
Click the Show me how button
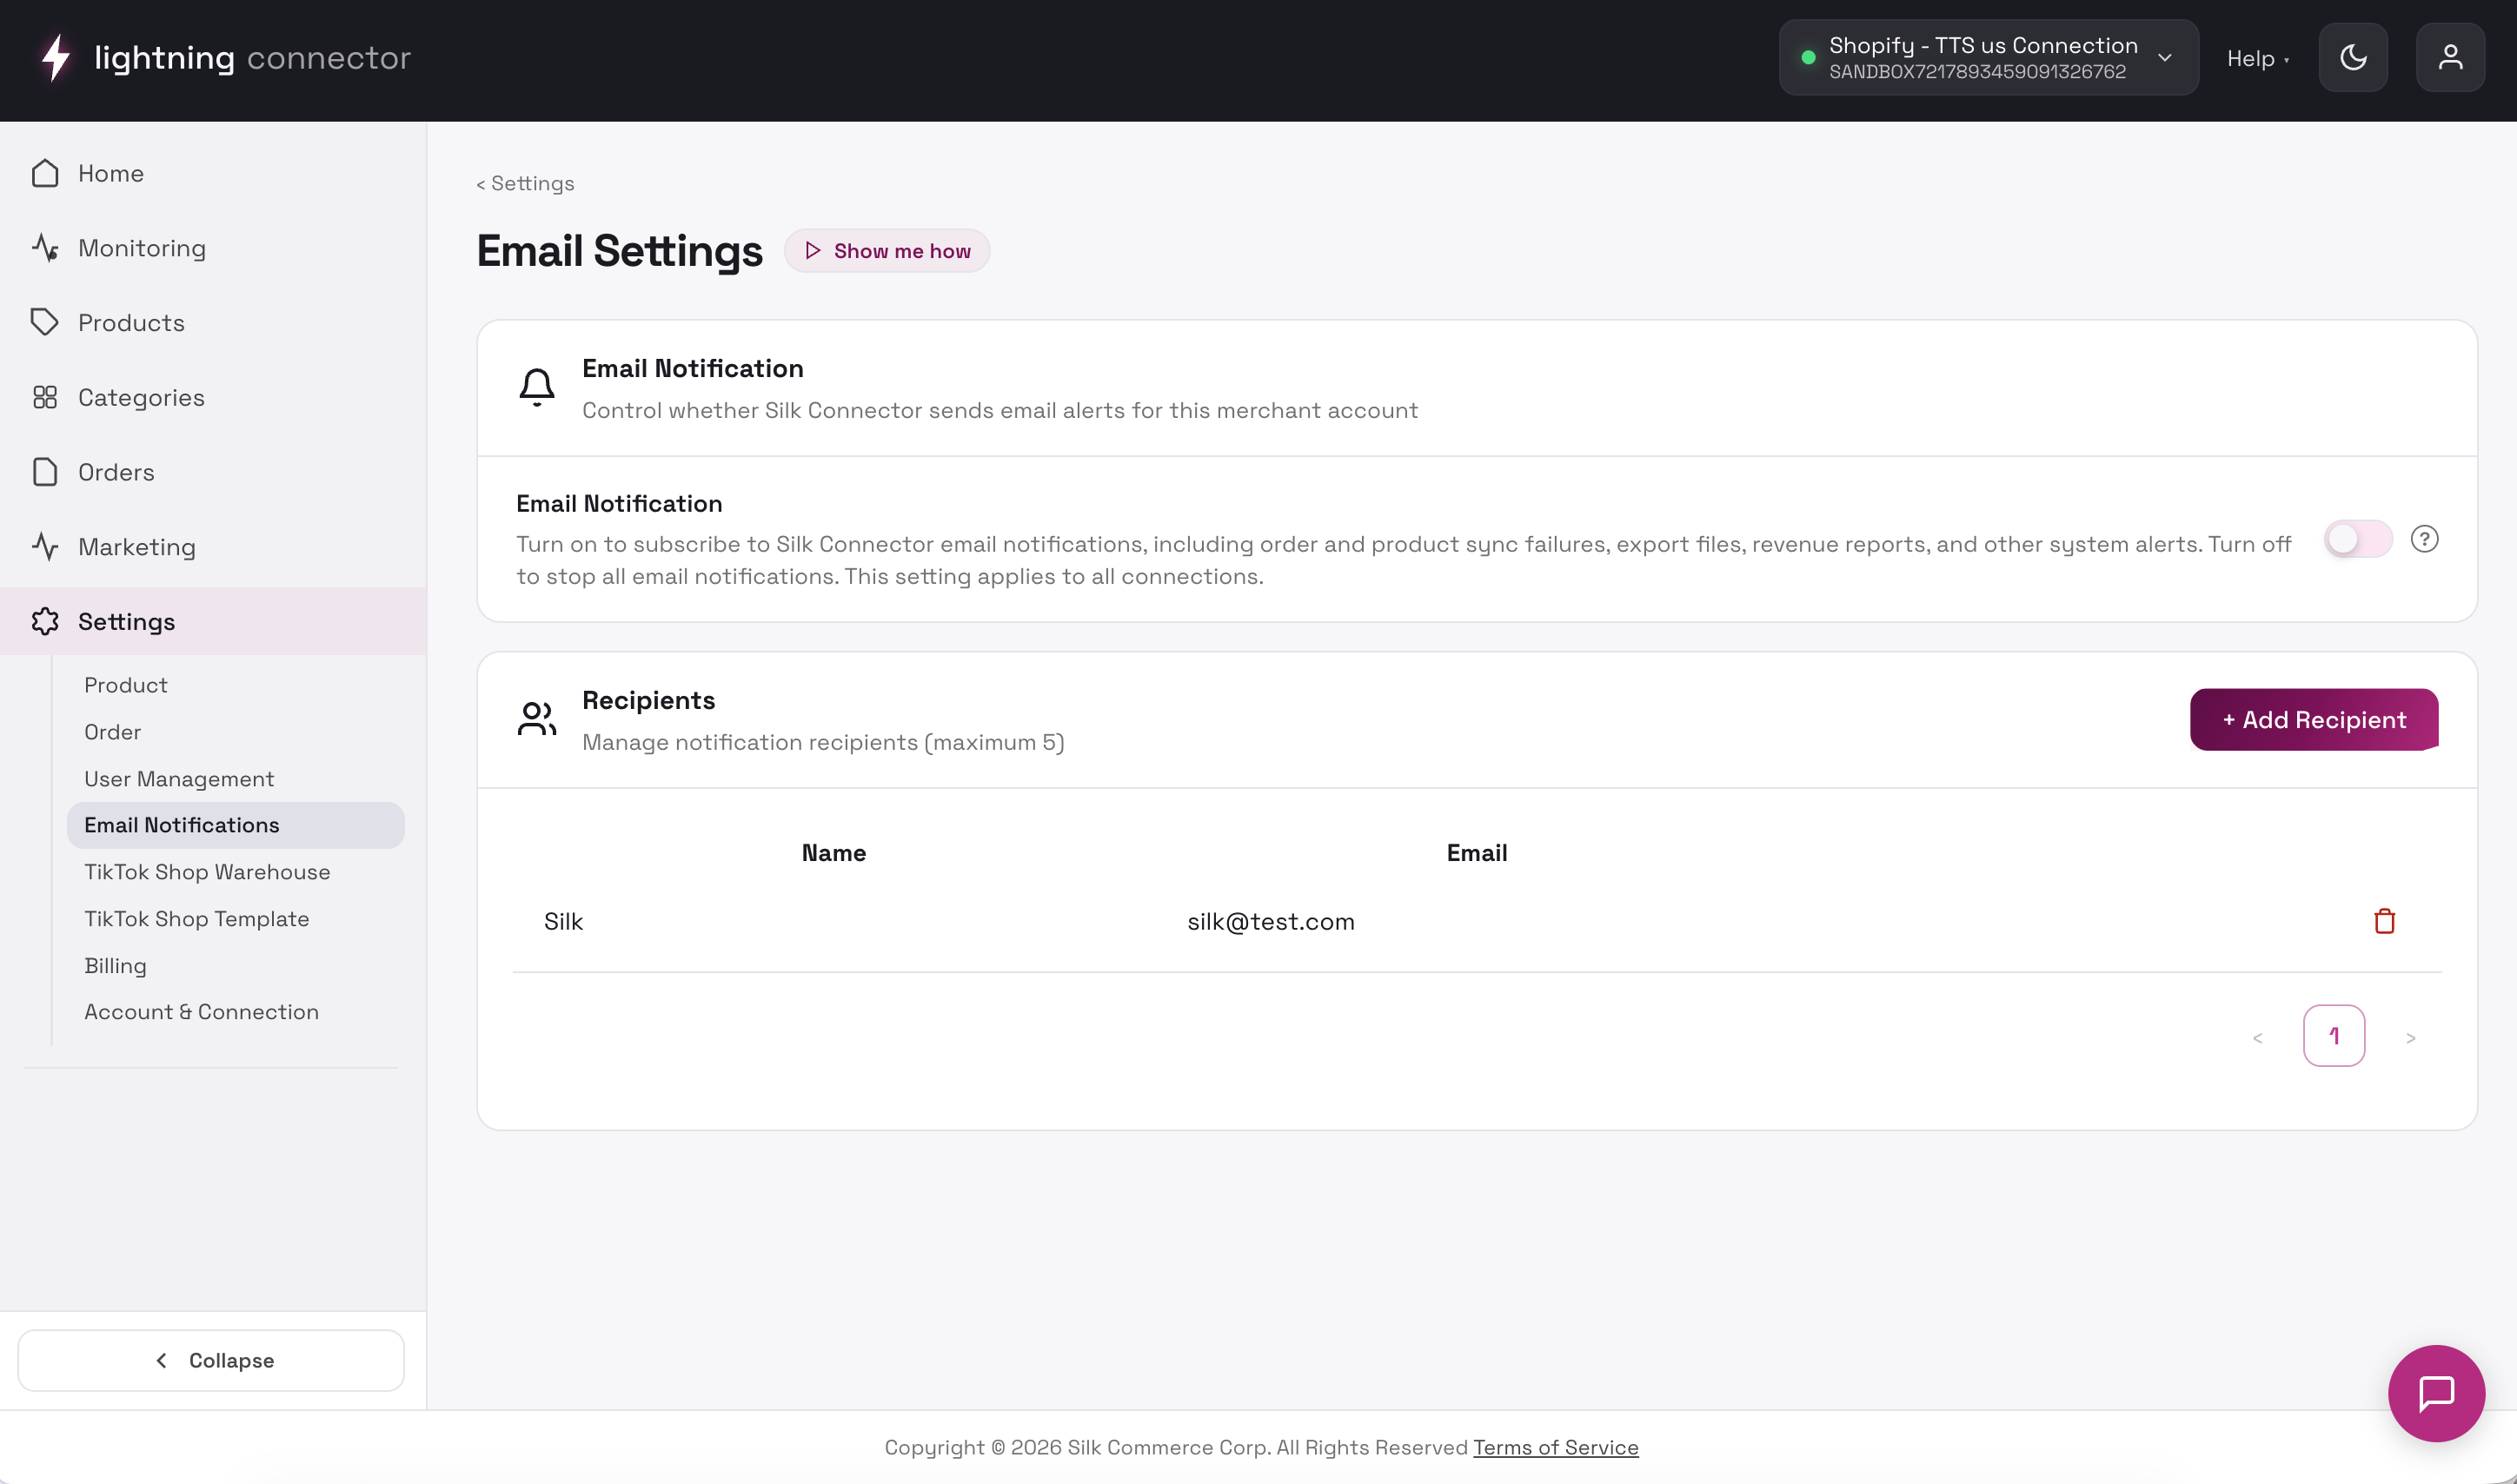coord(887,251)
